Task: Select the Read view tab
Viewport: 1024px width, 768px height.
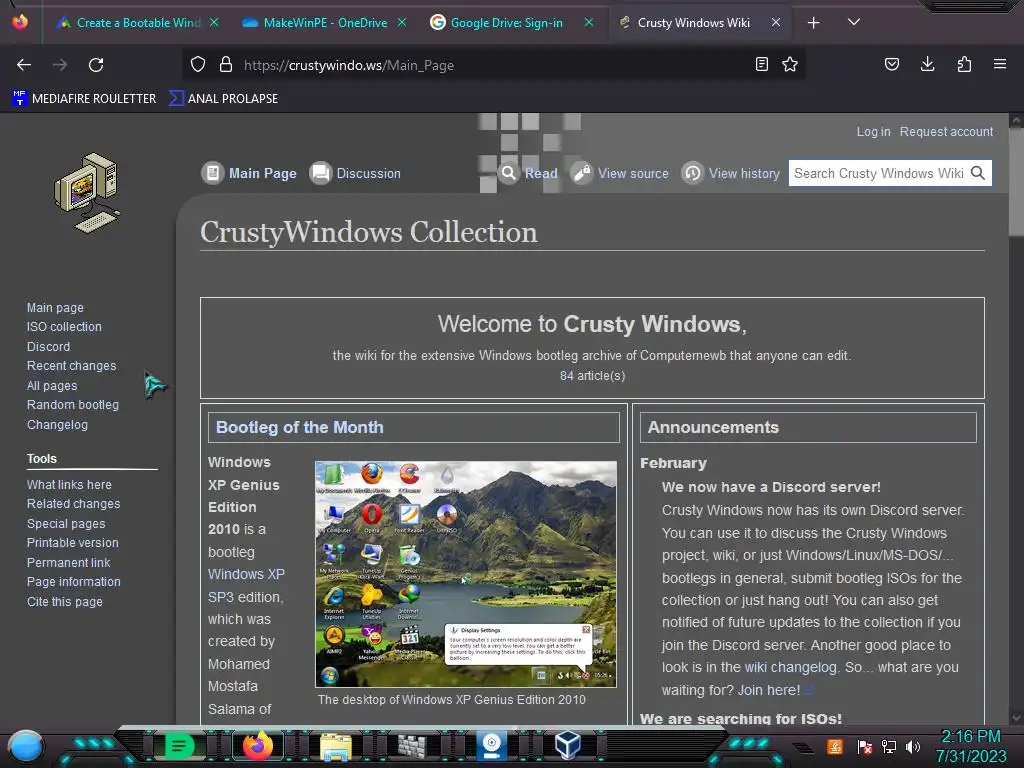Action: coord(528,173)
